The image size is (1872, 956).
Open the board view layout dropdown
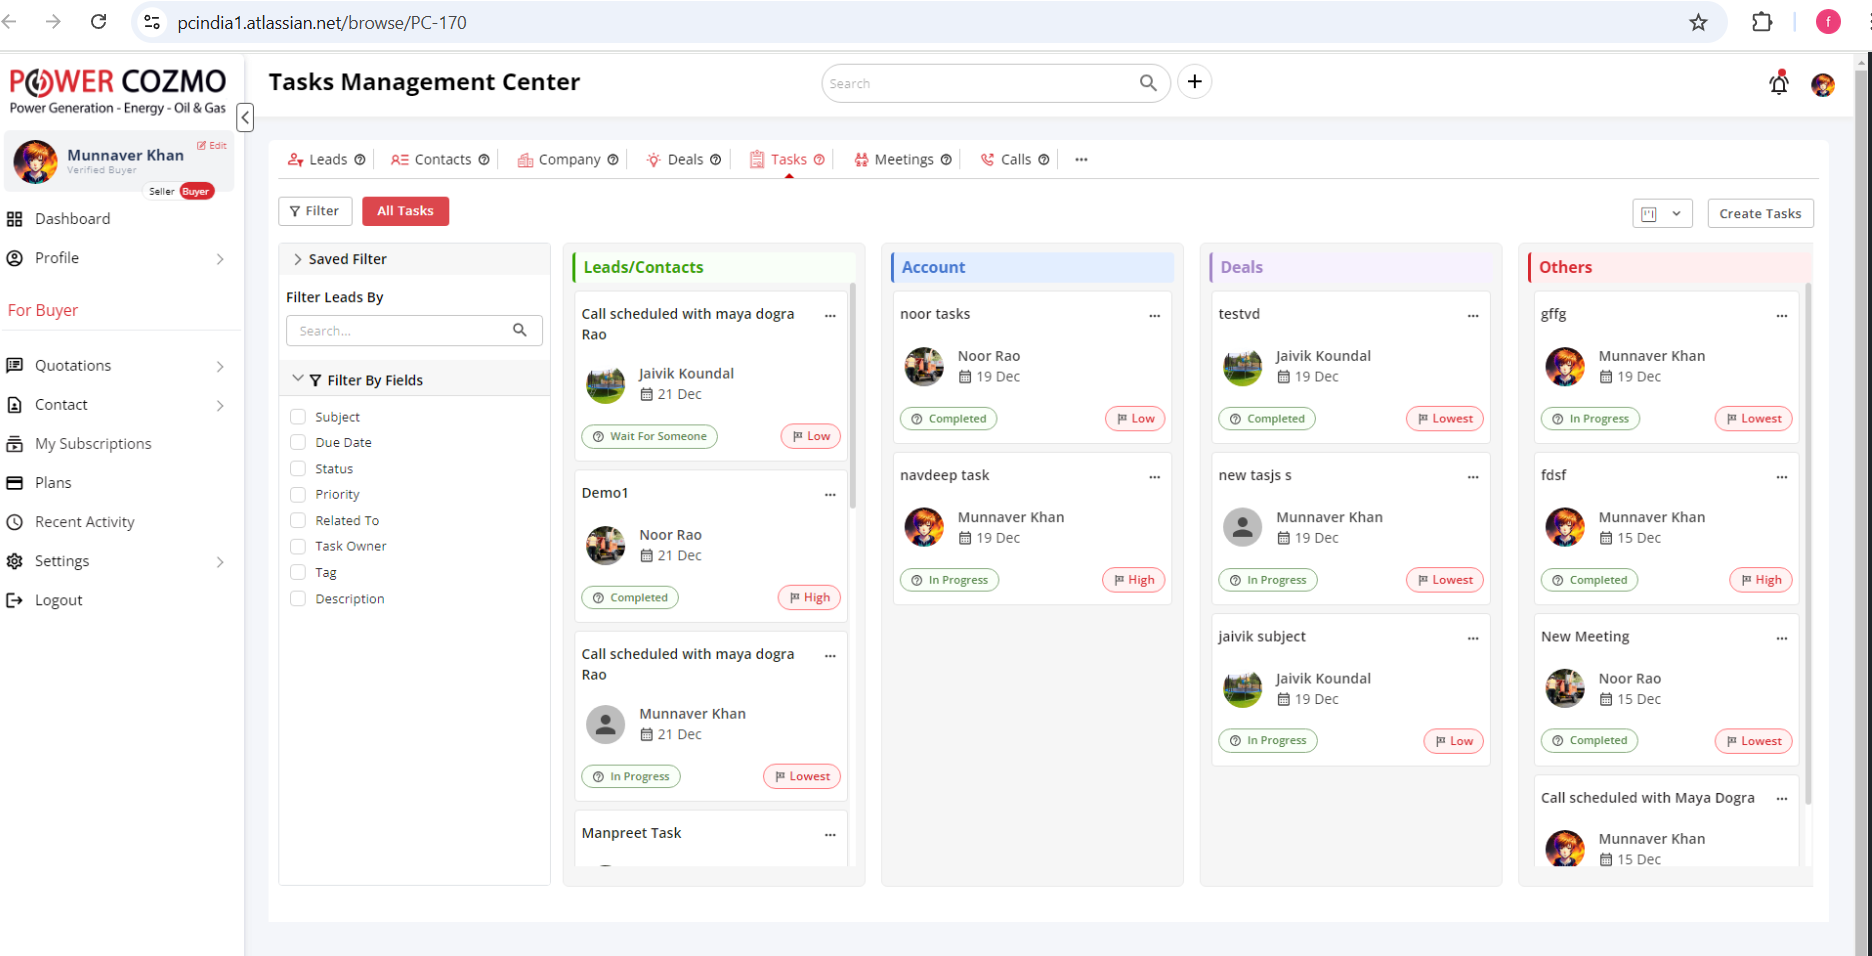point(1661,213)
